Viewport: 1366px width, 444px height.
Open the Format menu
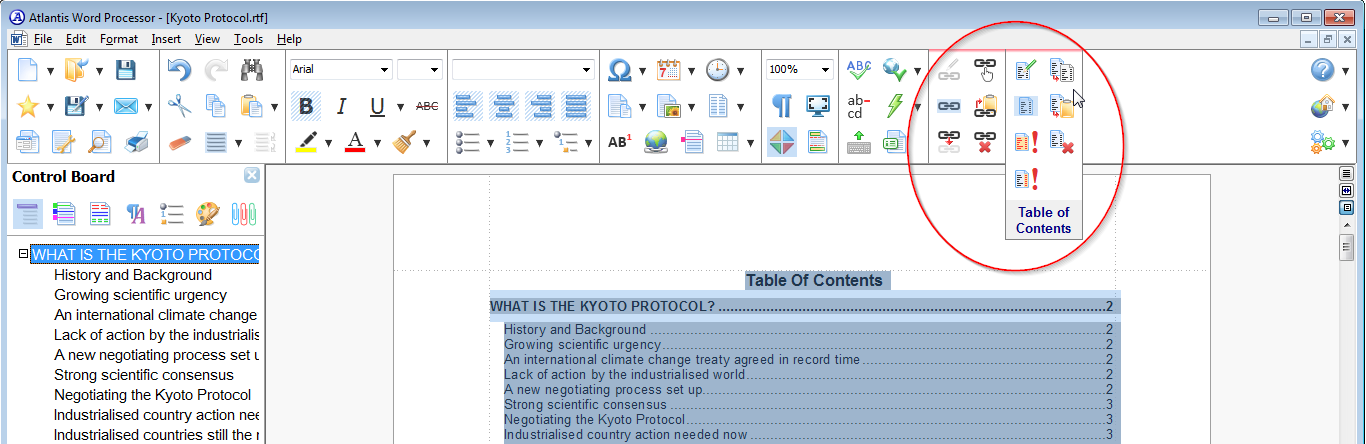point(119,39)
